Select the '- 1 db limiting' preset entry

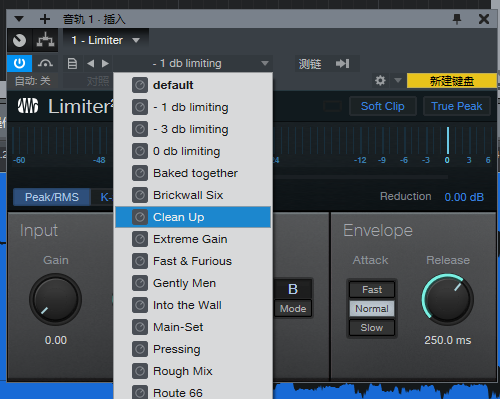tap(193, 107)
